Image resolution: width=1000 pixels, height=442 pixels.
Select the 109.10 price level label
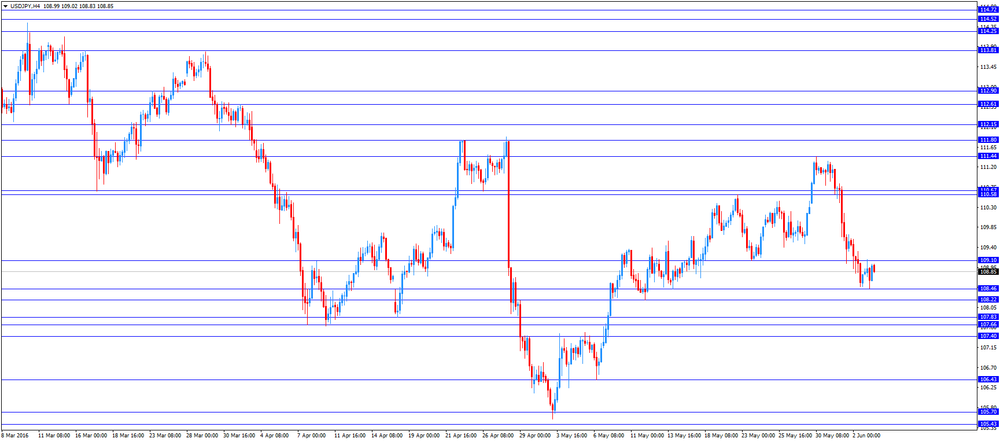click(x=989, y=260)
